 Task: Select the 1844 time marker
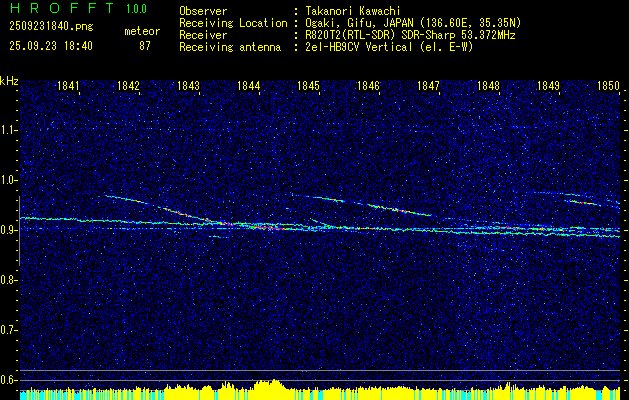coord(248,86)
